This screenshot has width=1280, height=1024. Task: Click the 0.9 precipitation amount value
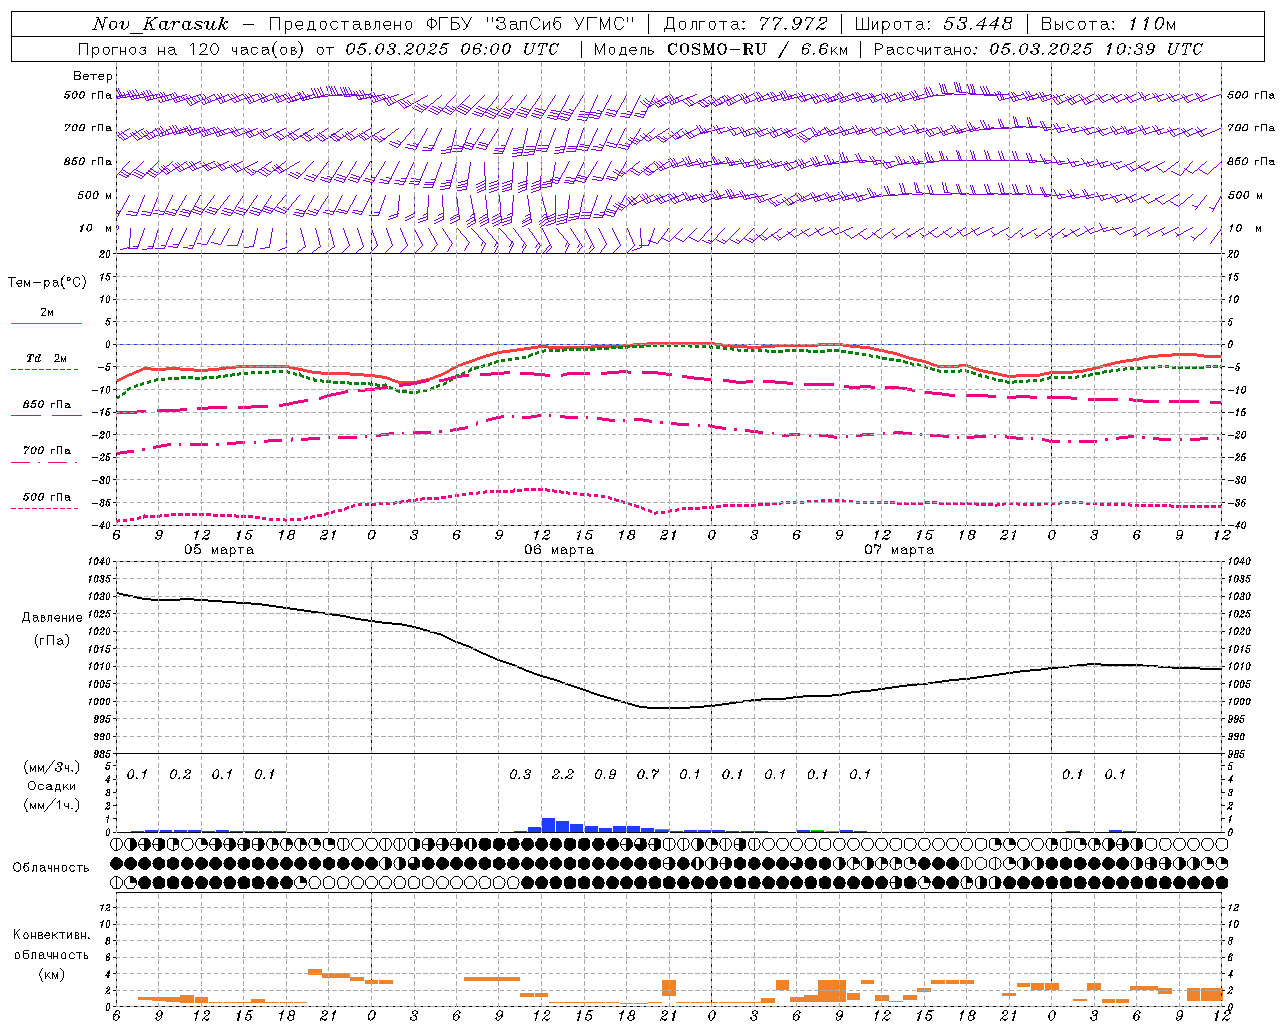(605, 774)
